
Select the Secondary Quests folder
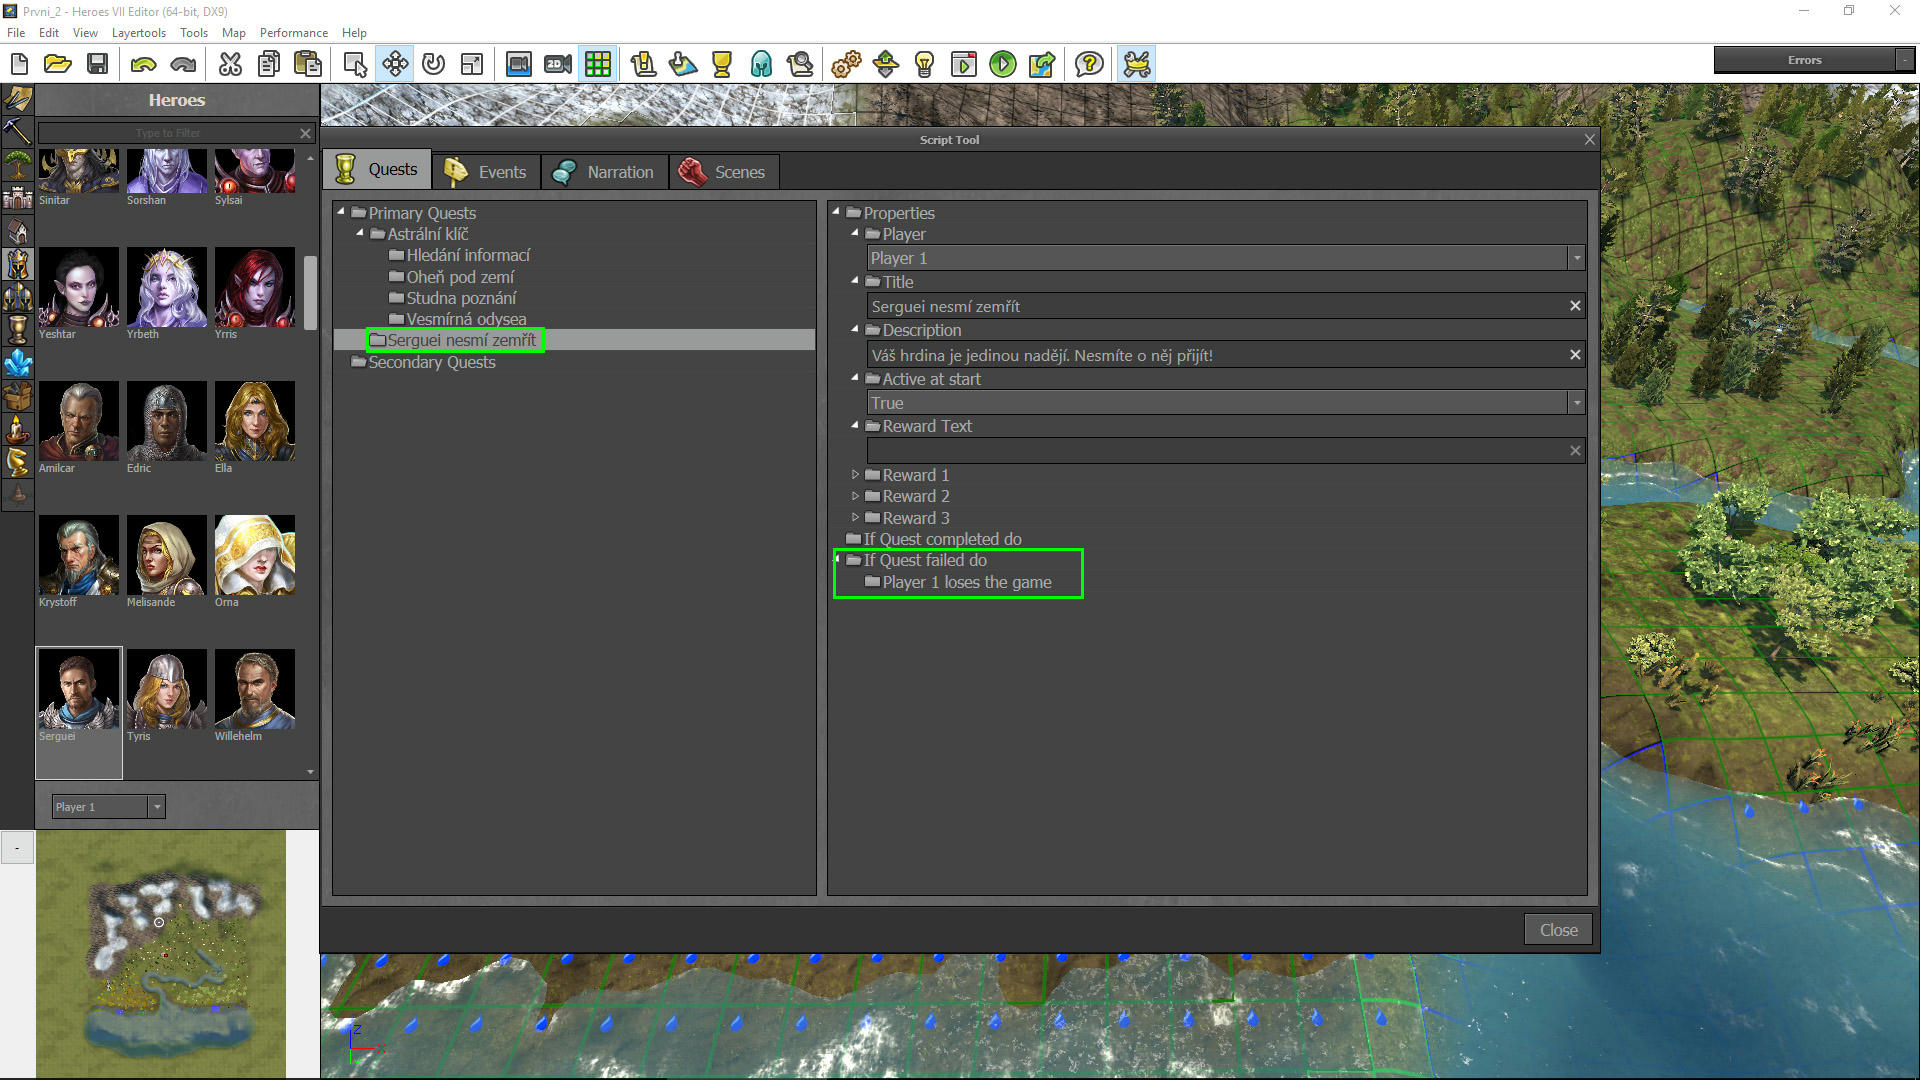click(x=431, y=362)
